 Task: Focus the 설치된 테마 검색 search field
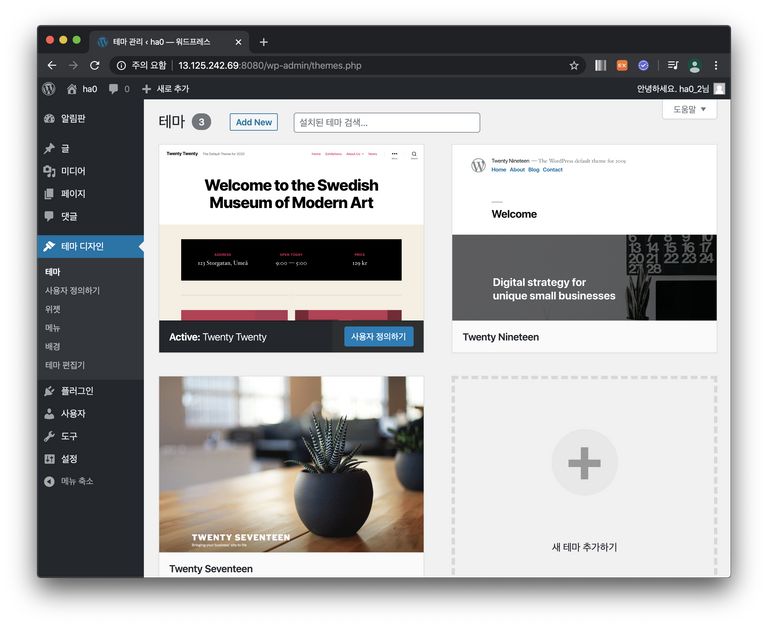386,122
